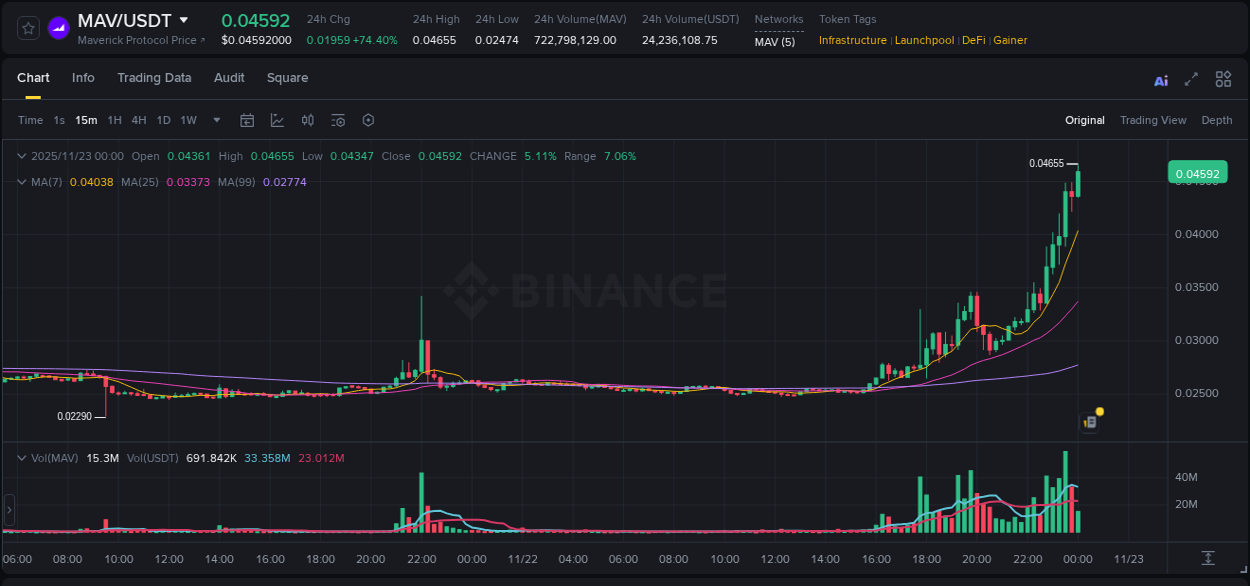Open the indicator settings list icon
This screenshot has height=586, width=1250.
point(338,120)
